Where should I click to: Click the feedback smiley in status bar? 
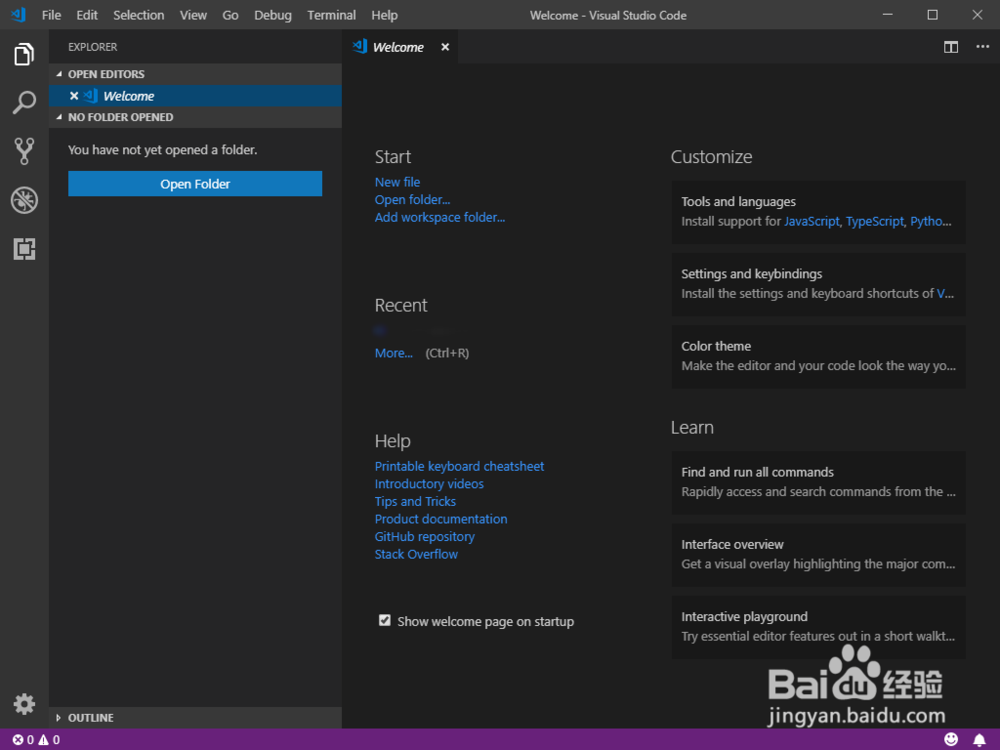tap(950, 739)
